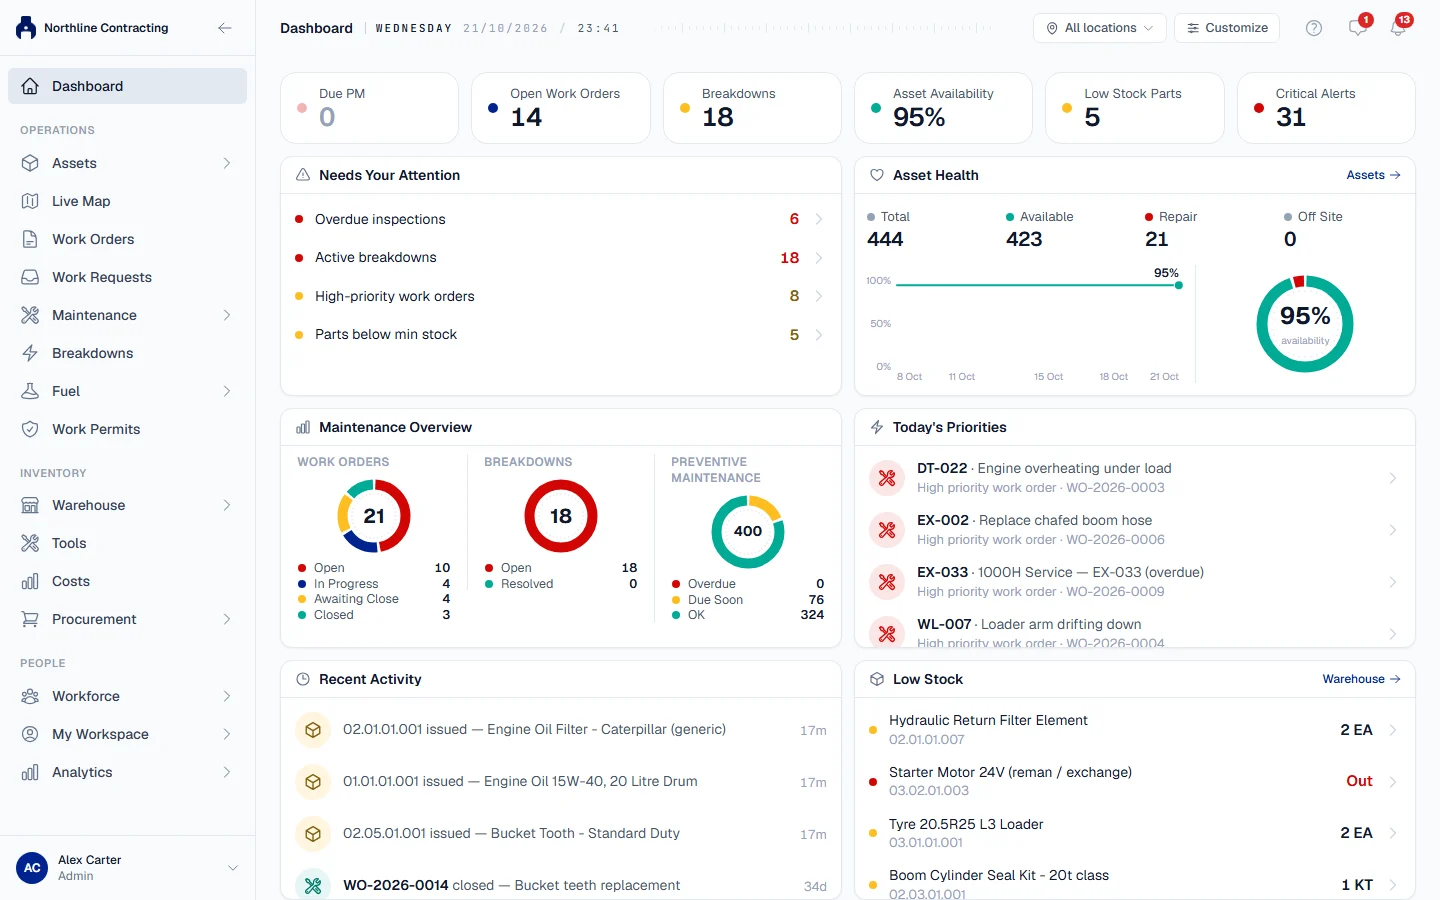Click the EX-002 priority wrench icon

coord(887,530)
